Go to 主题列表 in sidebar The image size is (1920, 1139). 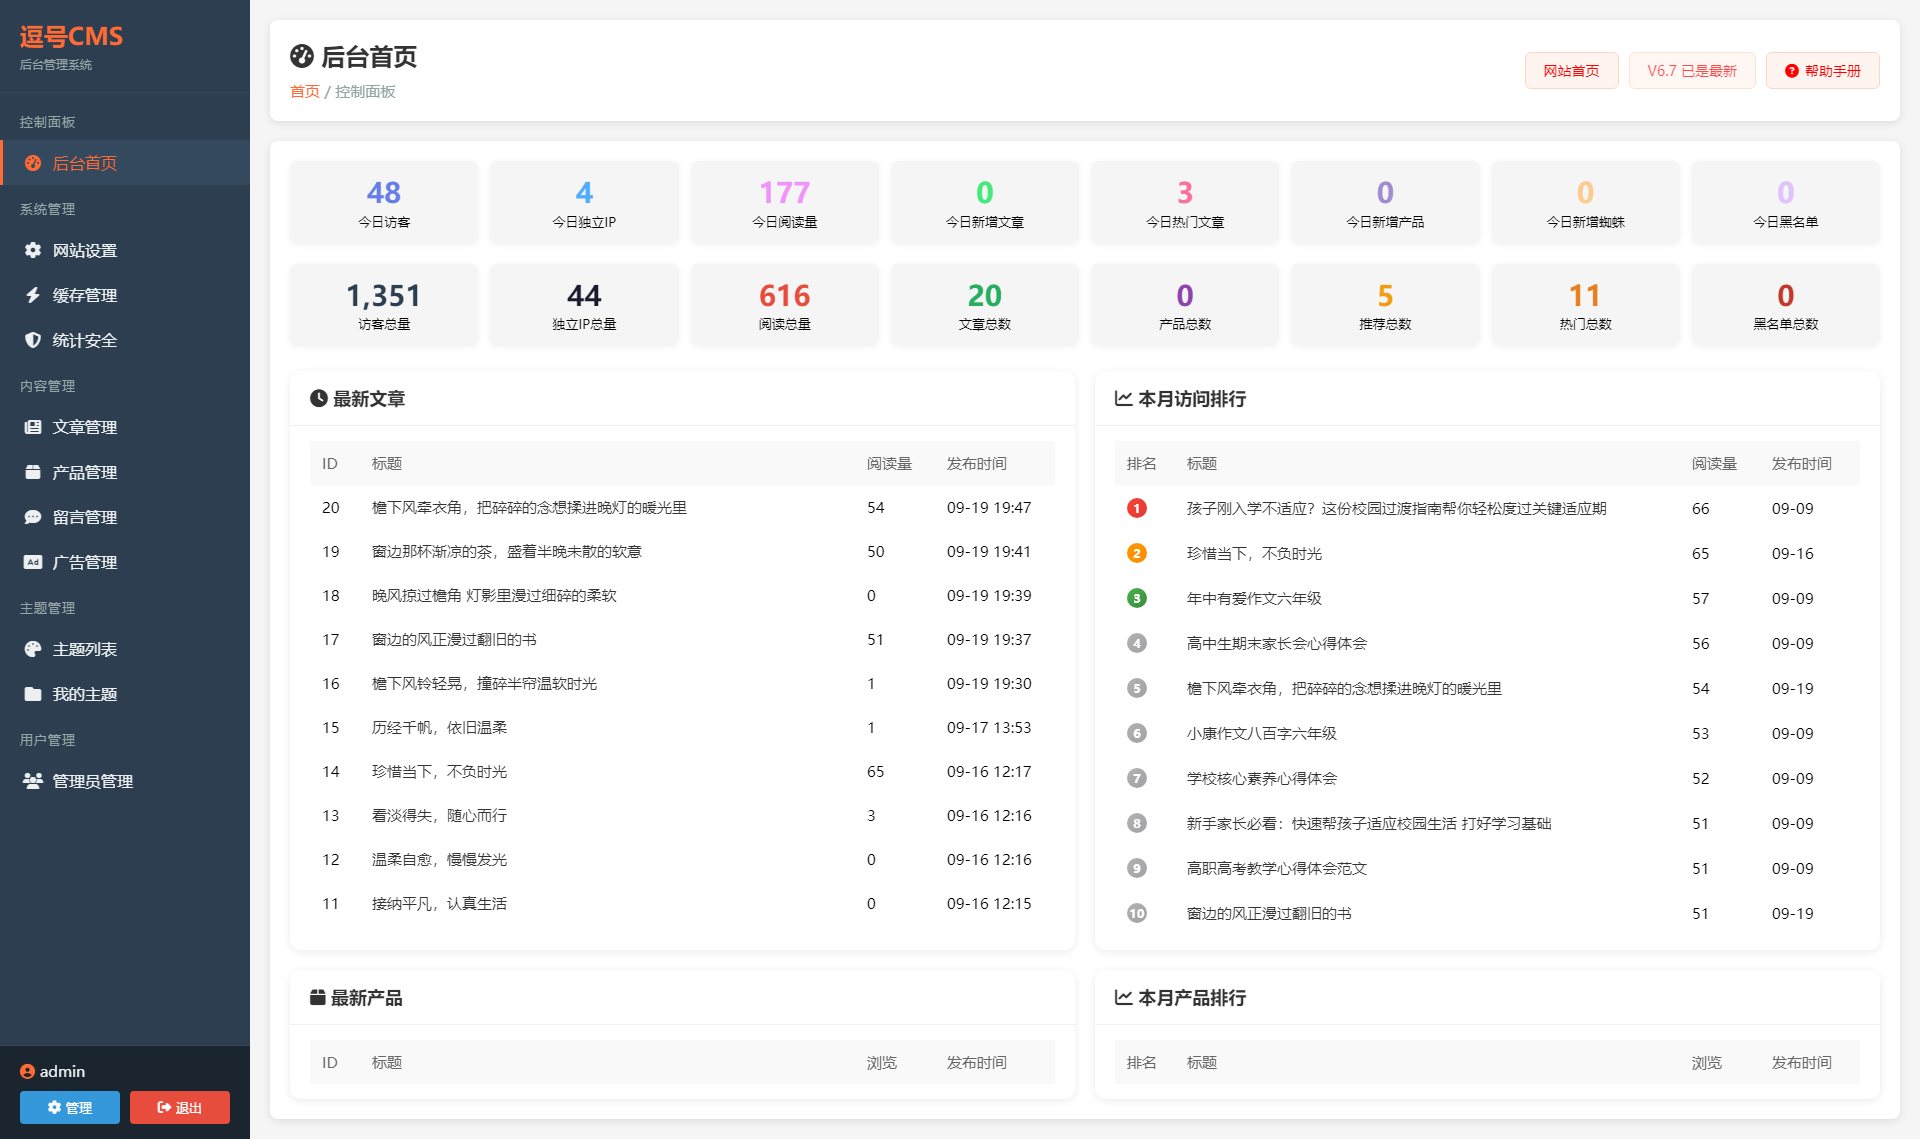tap(125, 649)
